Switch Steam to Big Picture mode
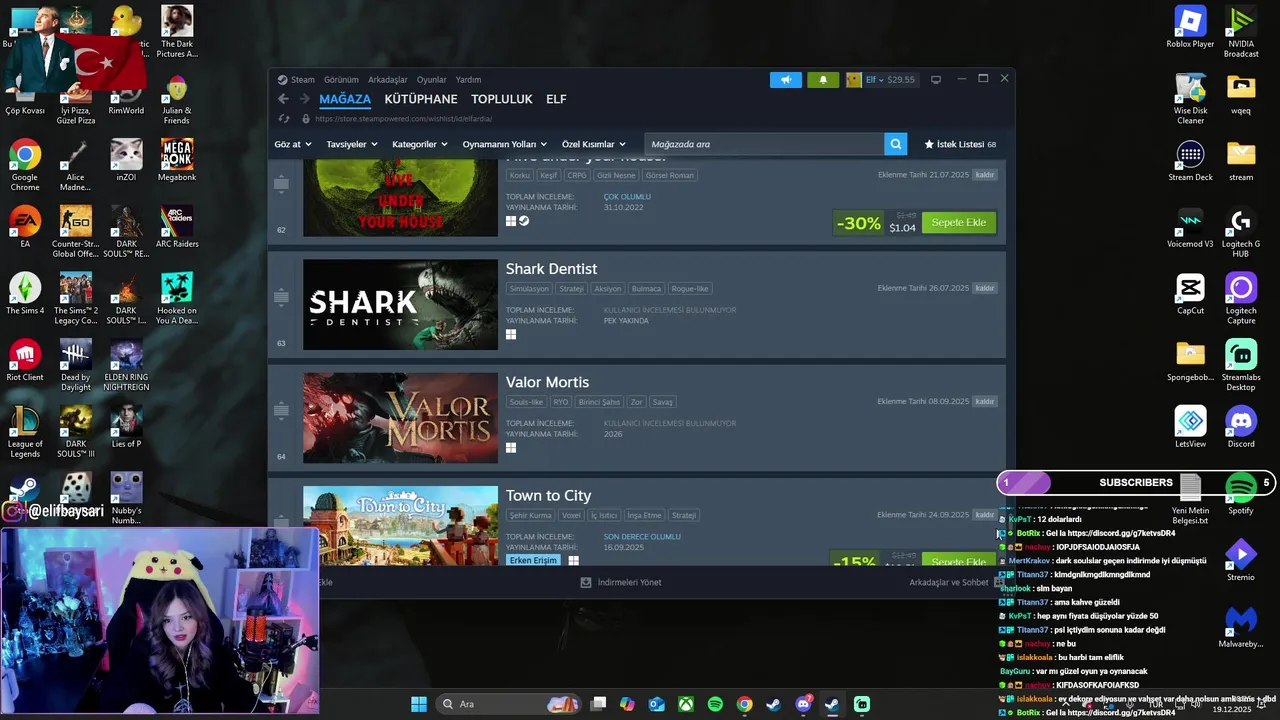 tap(936, 80)
